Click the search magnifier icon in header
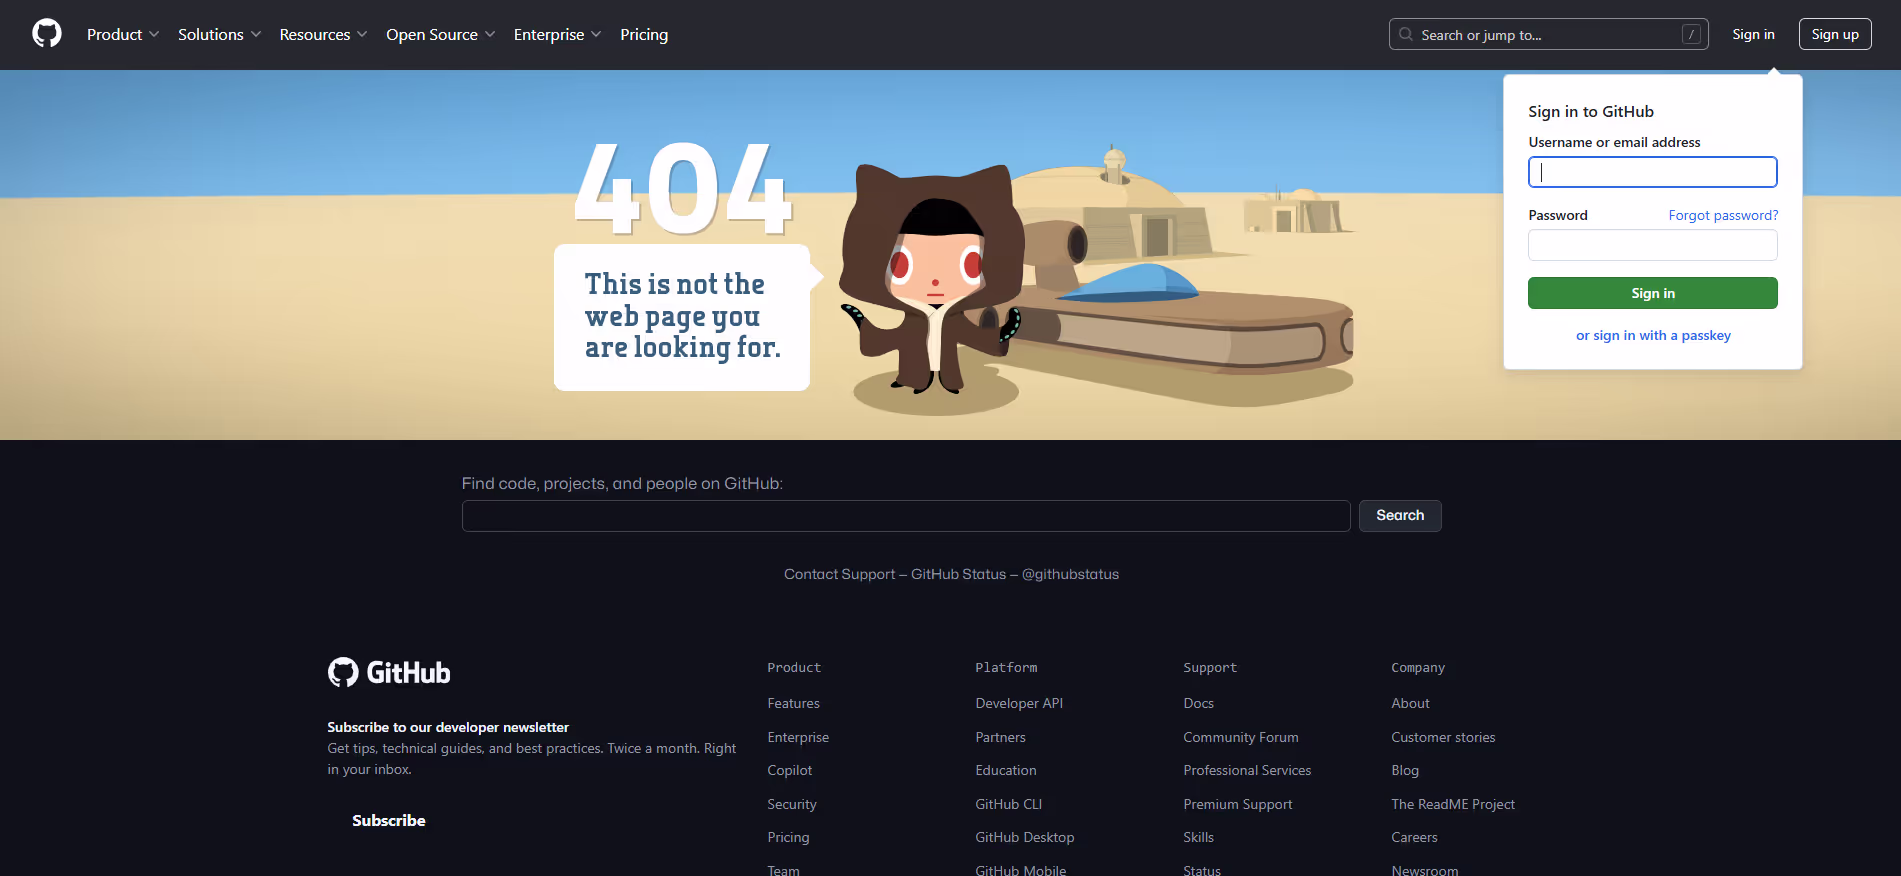1901x876 pixels. pos(1406,35)
